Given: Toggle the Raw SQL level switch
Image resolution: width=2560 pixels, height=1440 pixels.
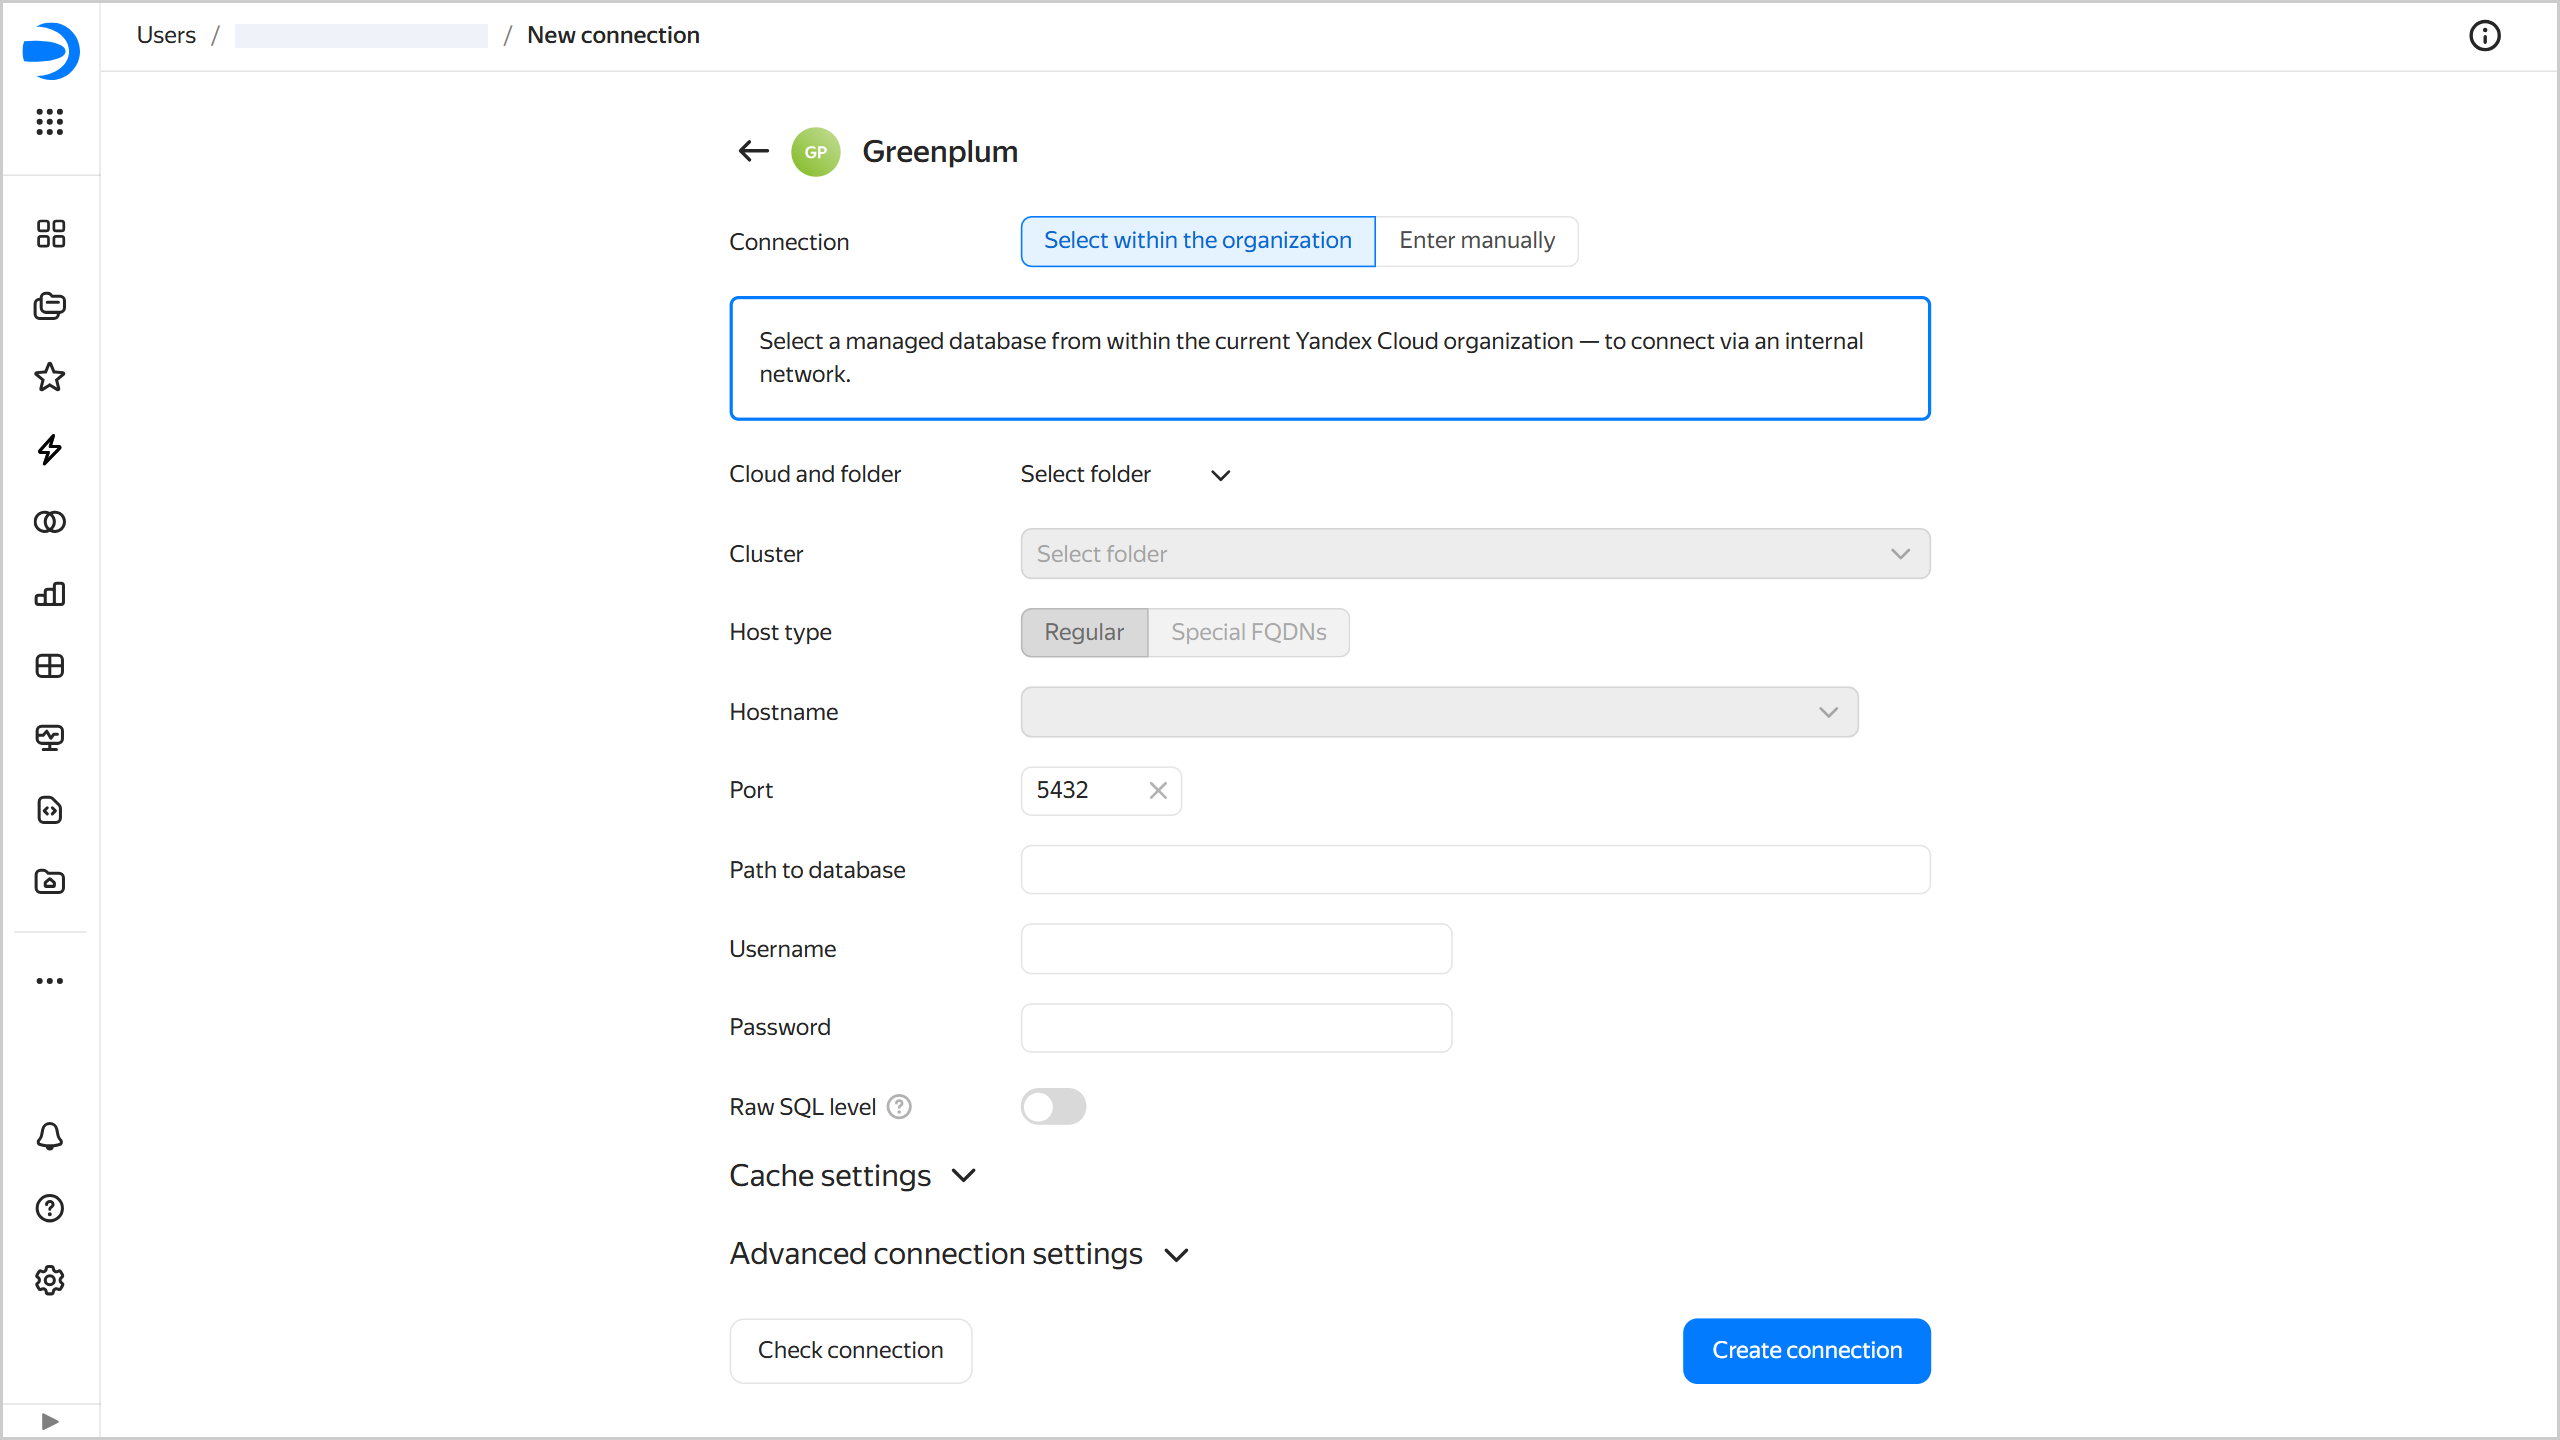Looking at the screenshot, I should click(x=1053, y=1107).
